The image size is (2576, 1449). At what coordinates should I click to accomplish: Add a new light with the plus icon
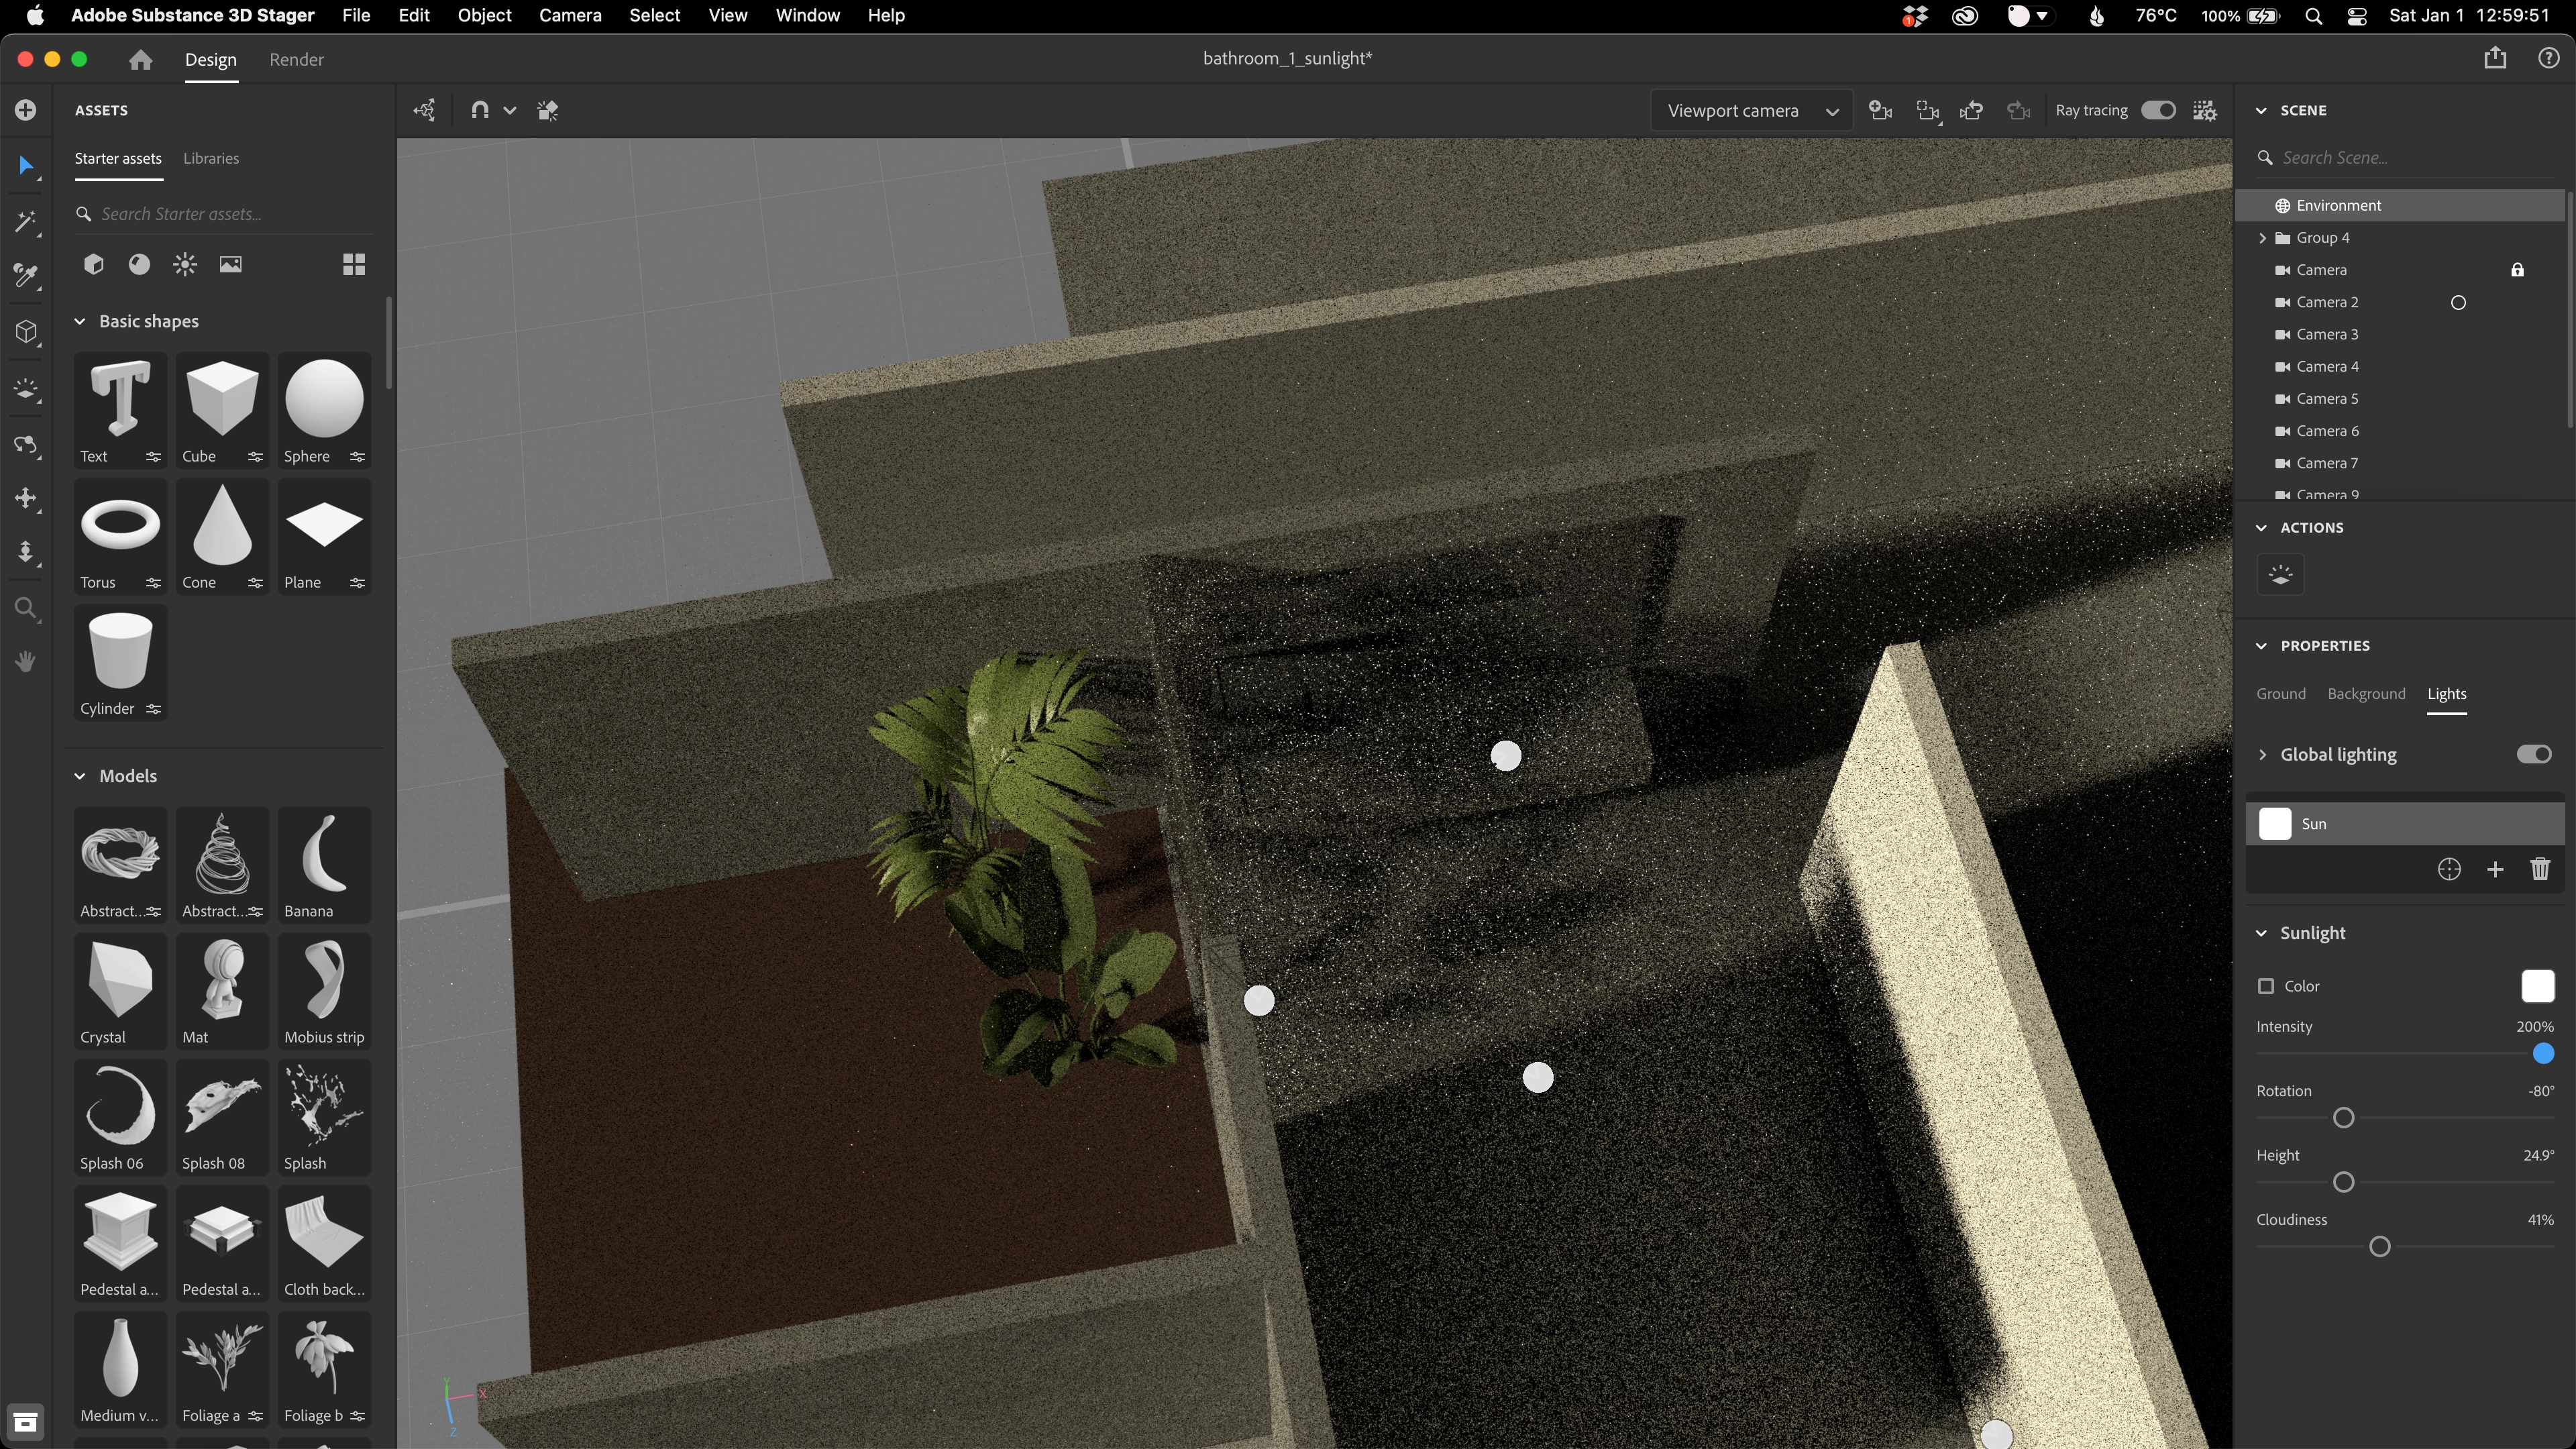coord(2494,869)
